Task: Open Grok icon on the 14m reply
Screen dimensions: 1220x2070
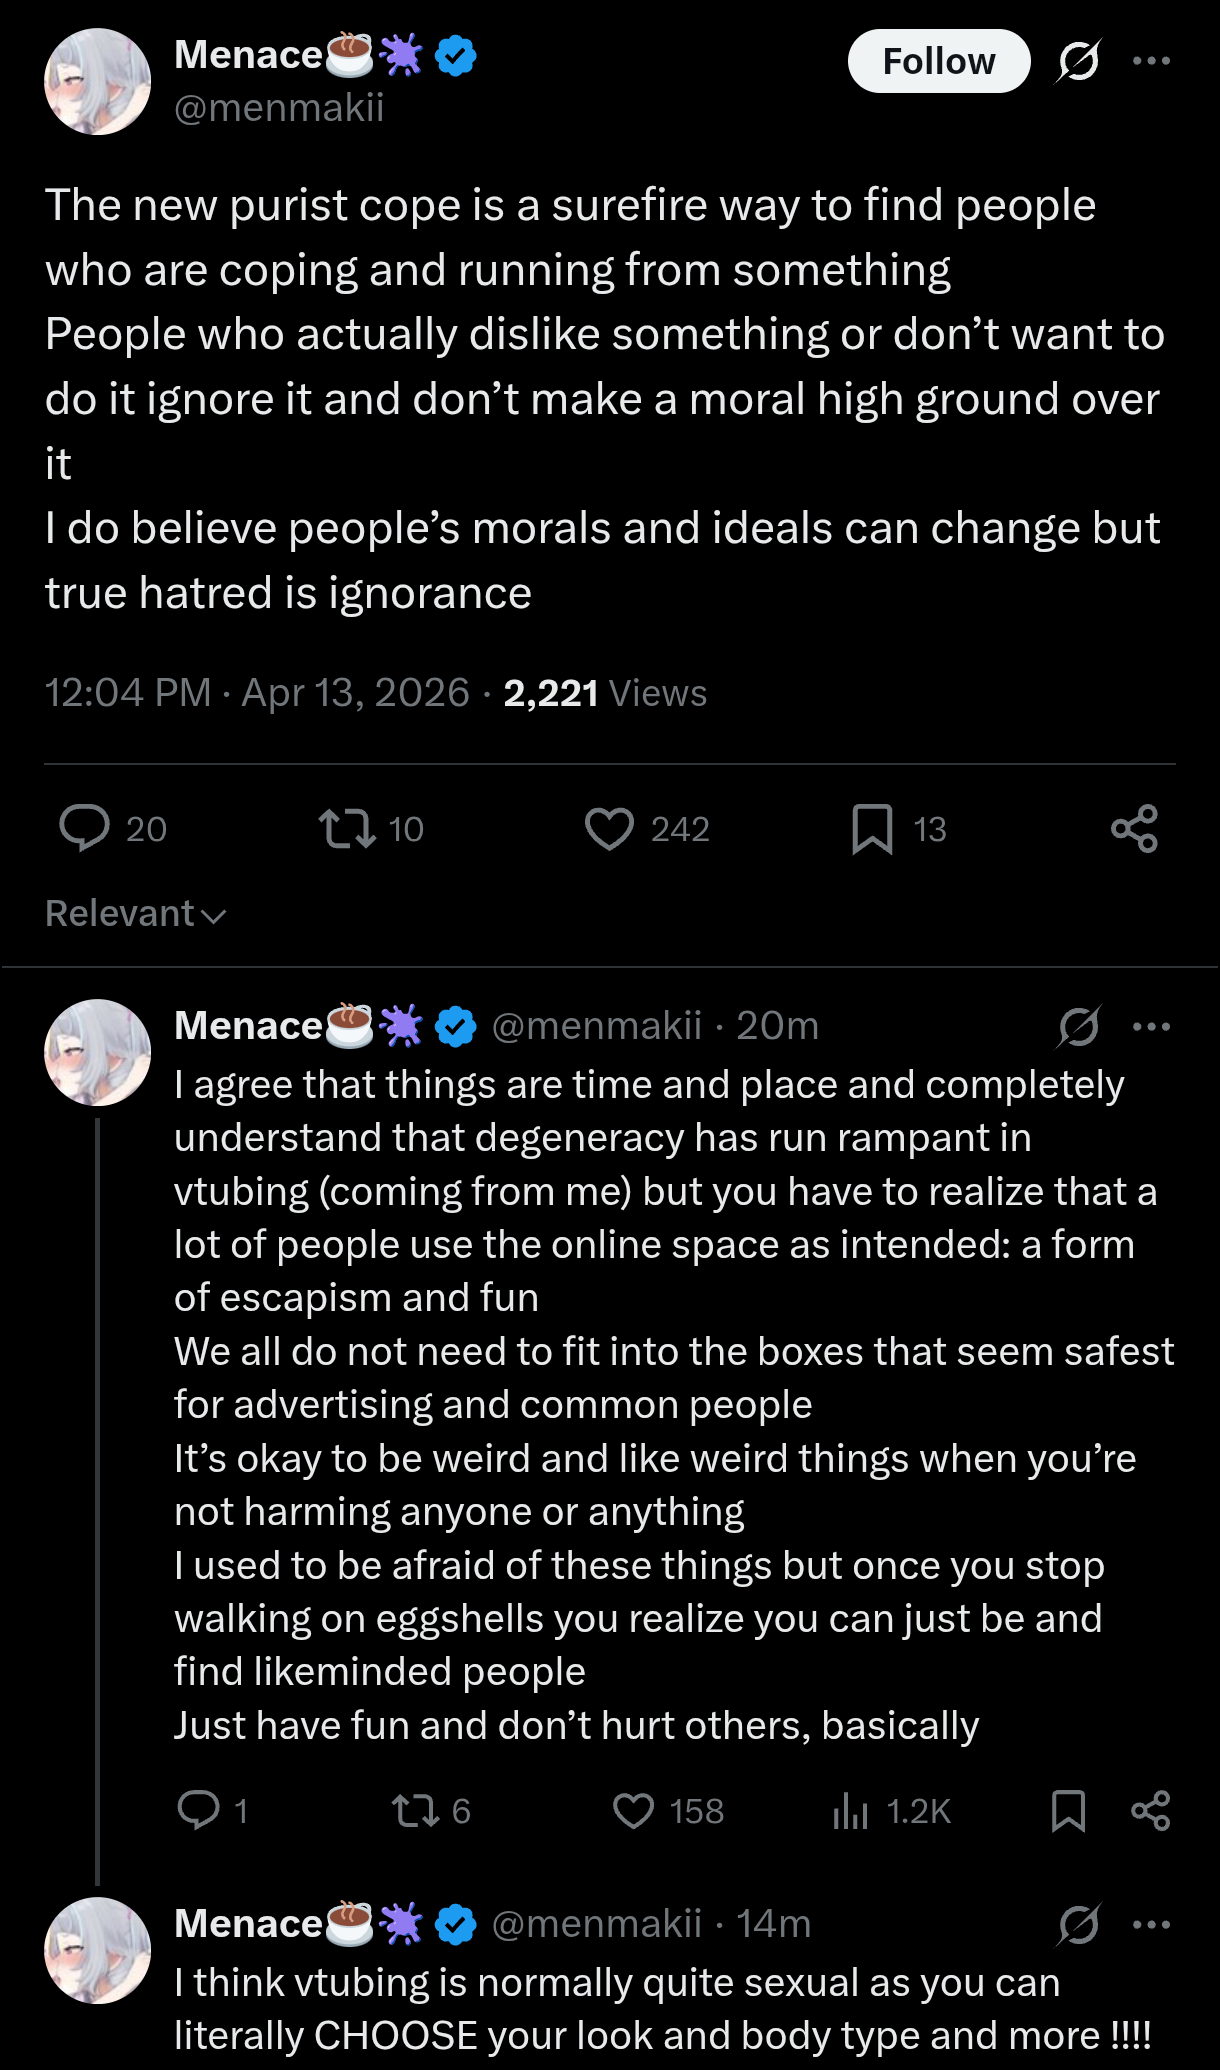Action: [1078, 1924]
